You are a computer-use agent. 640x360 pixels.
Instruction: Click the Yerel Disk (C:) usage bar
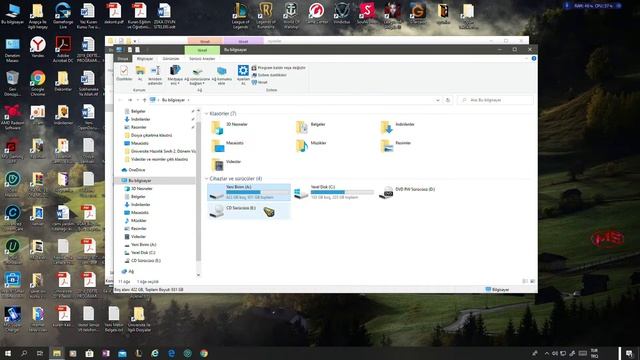(342, 192)
